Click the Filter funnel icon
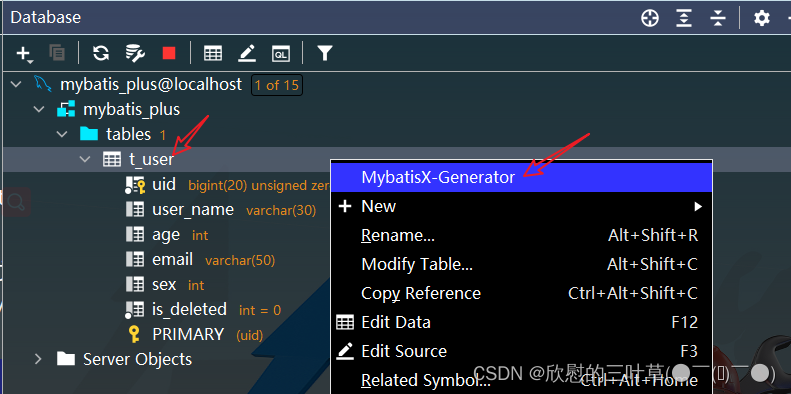Viewport: 791px width, 394px height. 325,52
